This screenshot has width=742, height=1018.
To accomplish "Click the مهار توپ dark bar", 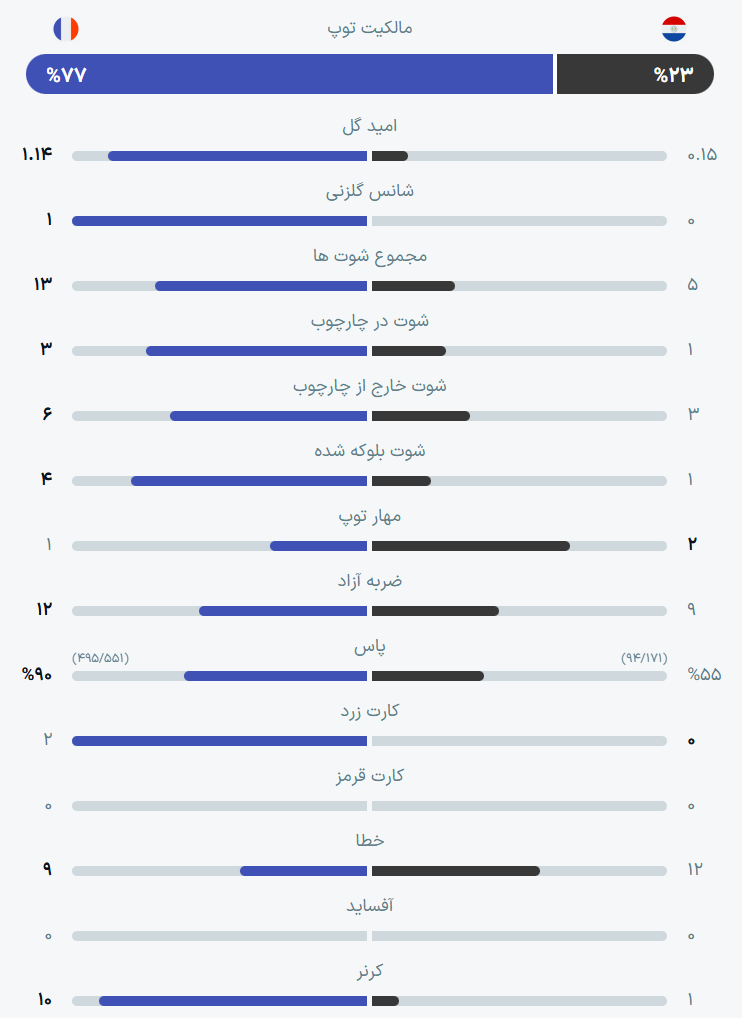I will pos(471,546).
